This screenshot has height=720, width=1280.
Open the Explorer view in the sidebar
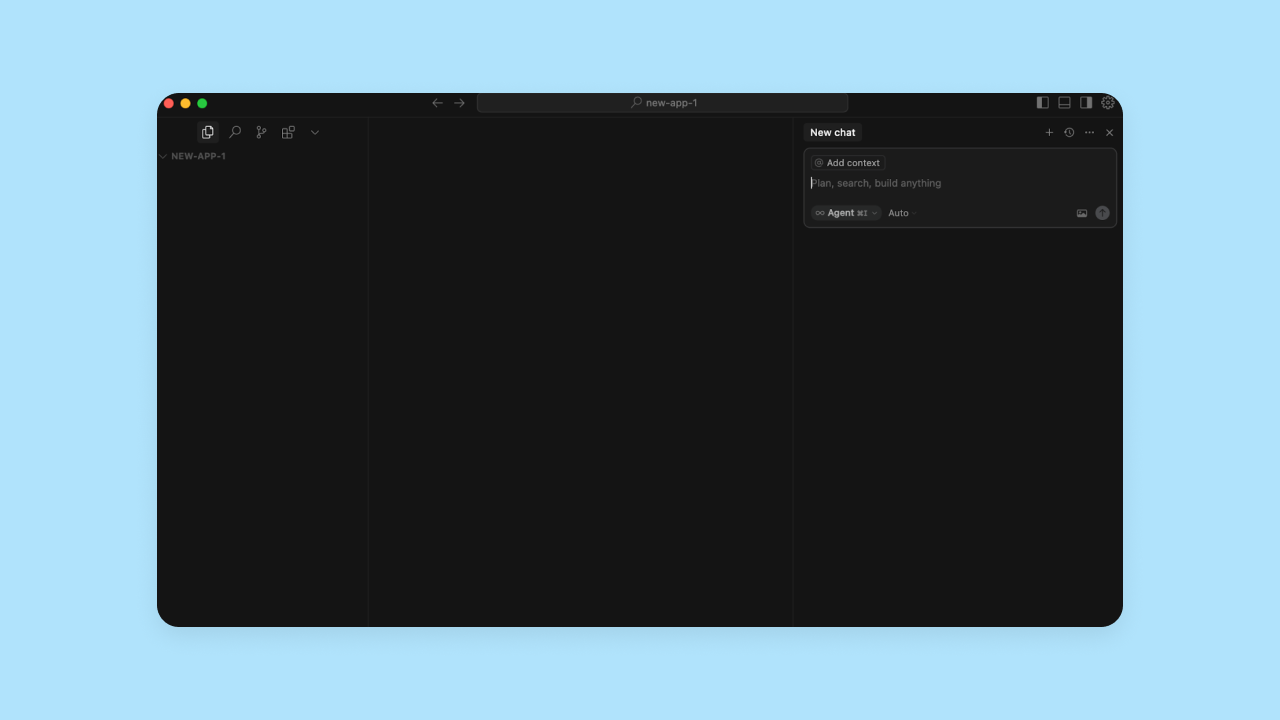click(207, 131)
